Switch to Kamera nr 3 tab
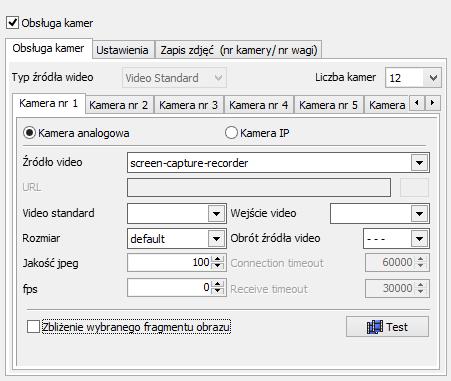The image size is (451, 381). point(189,105)
